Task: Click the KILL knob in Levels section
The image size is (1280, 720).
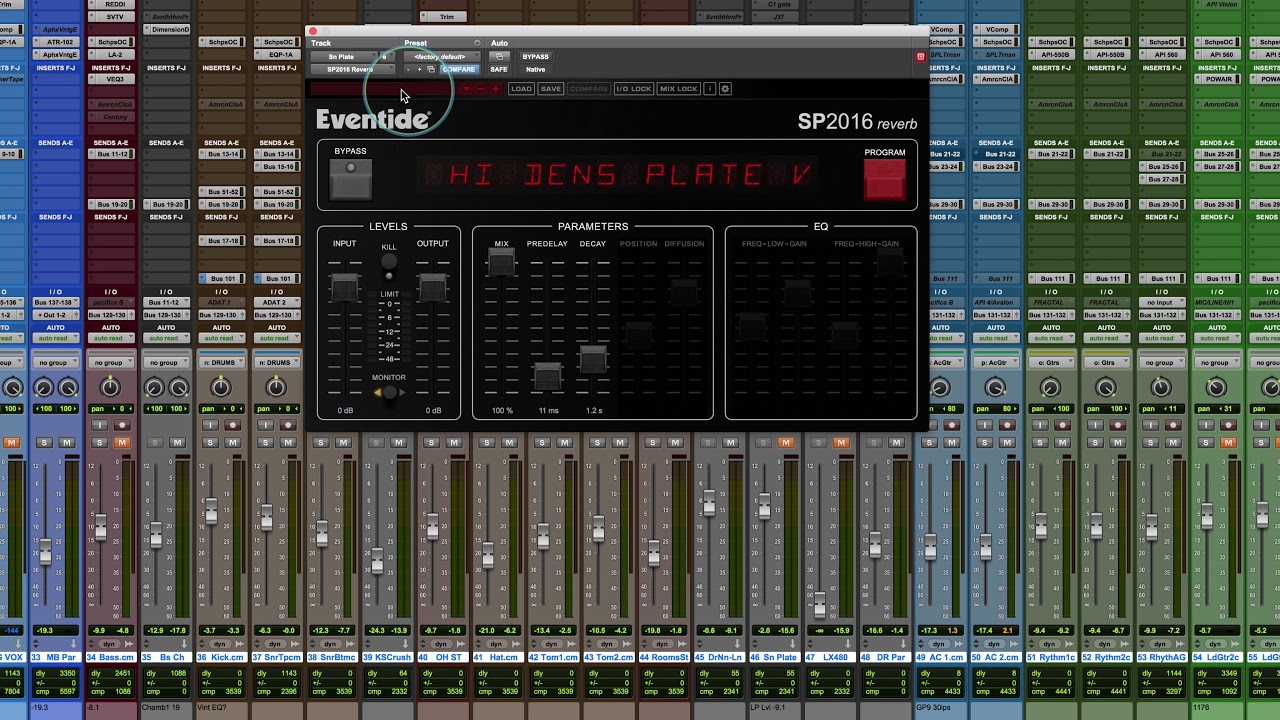Action: tap(389, 262)
